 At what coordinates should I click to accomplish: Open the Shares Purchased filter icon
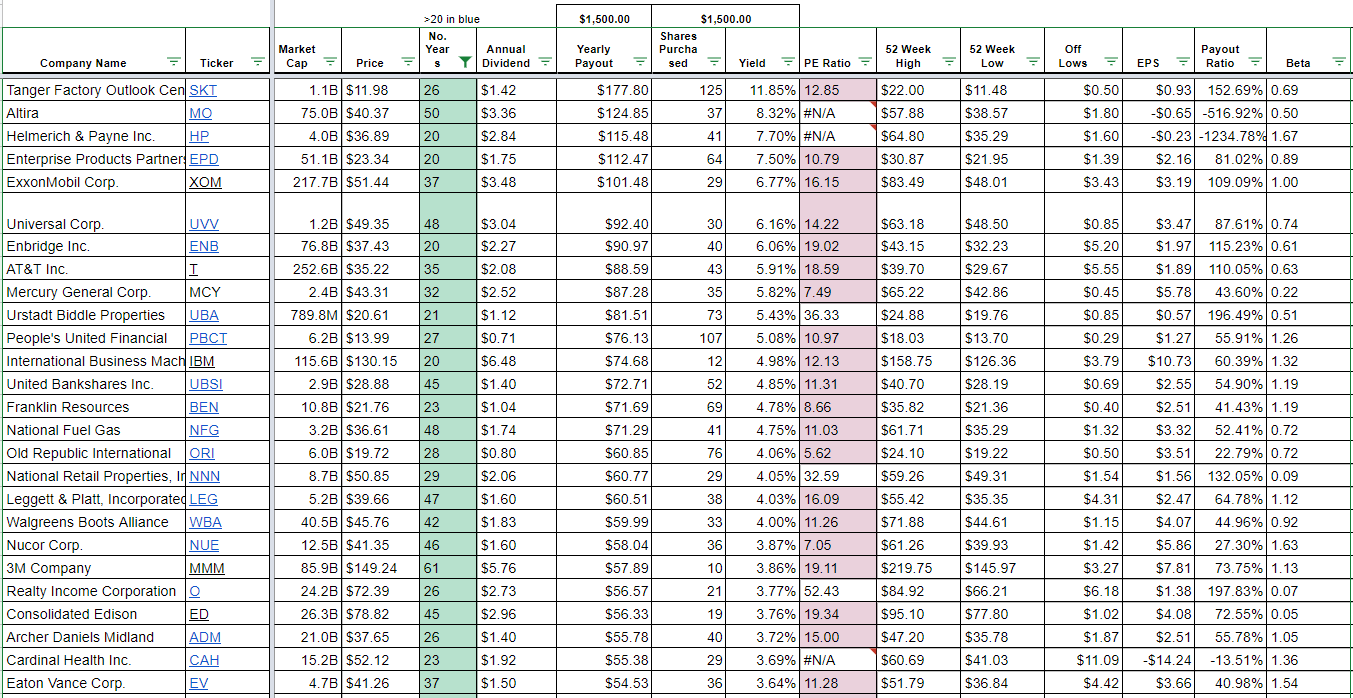click(713, 63)
